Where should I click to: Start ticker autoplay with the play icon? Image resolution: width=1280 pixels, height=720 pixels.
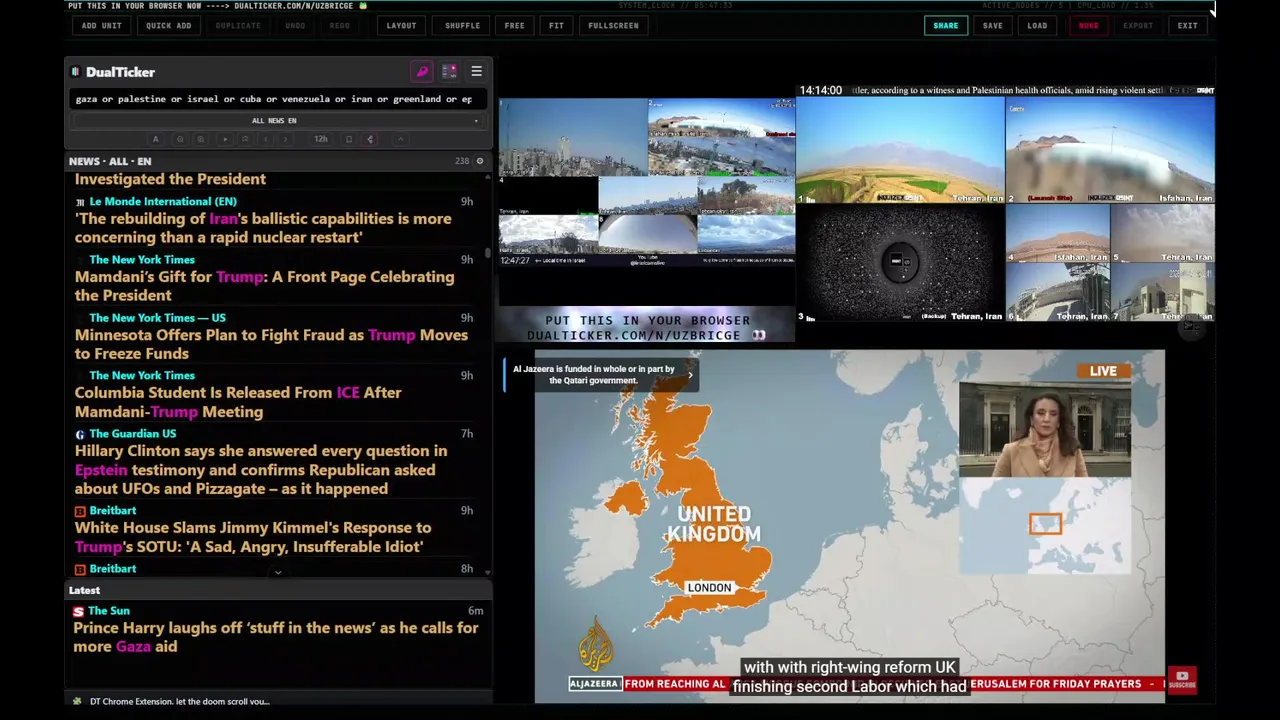(225, 139)
